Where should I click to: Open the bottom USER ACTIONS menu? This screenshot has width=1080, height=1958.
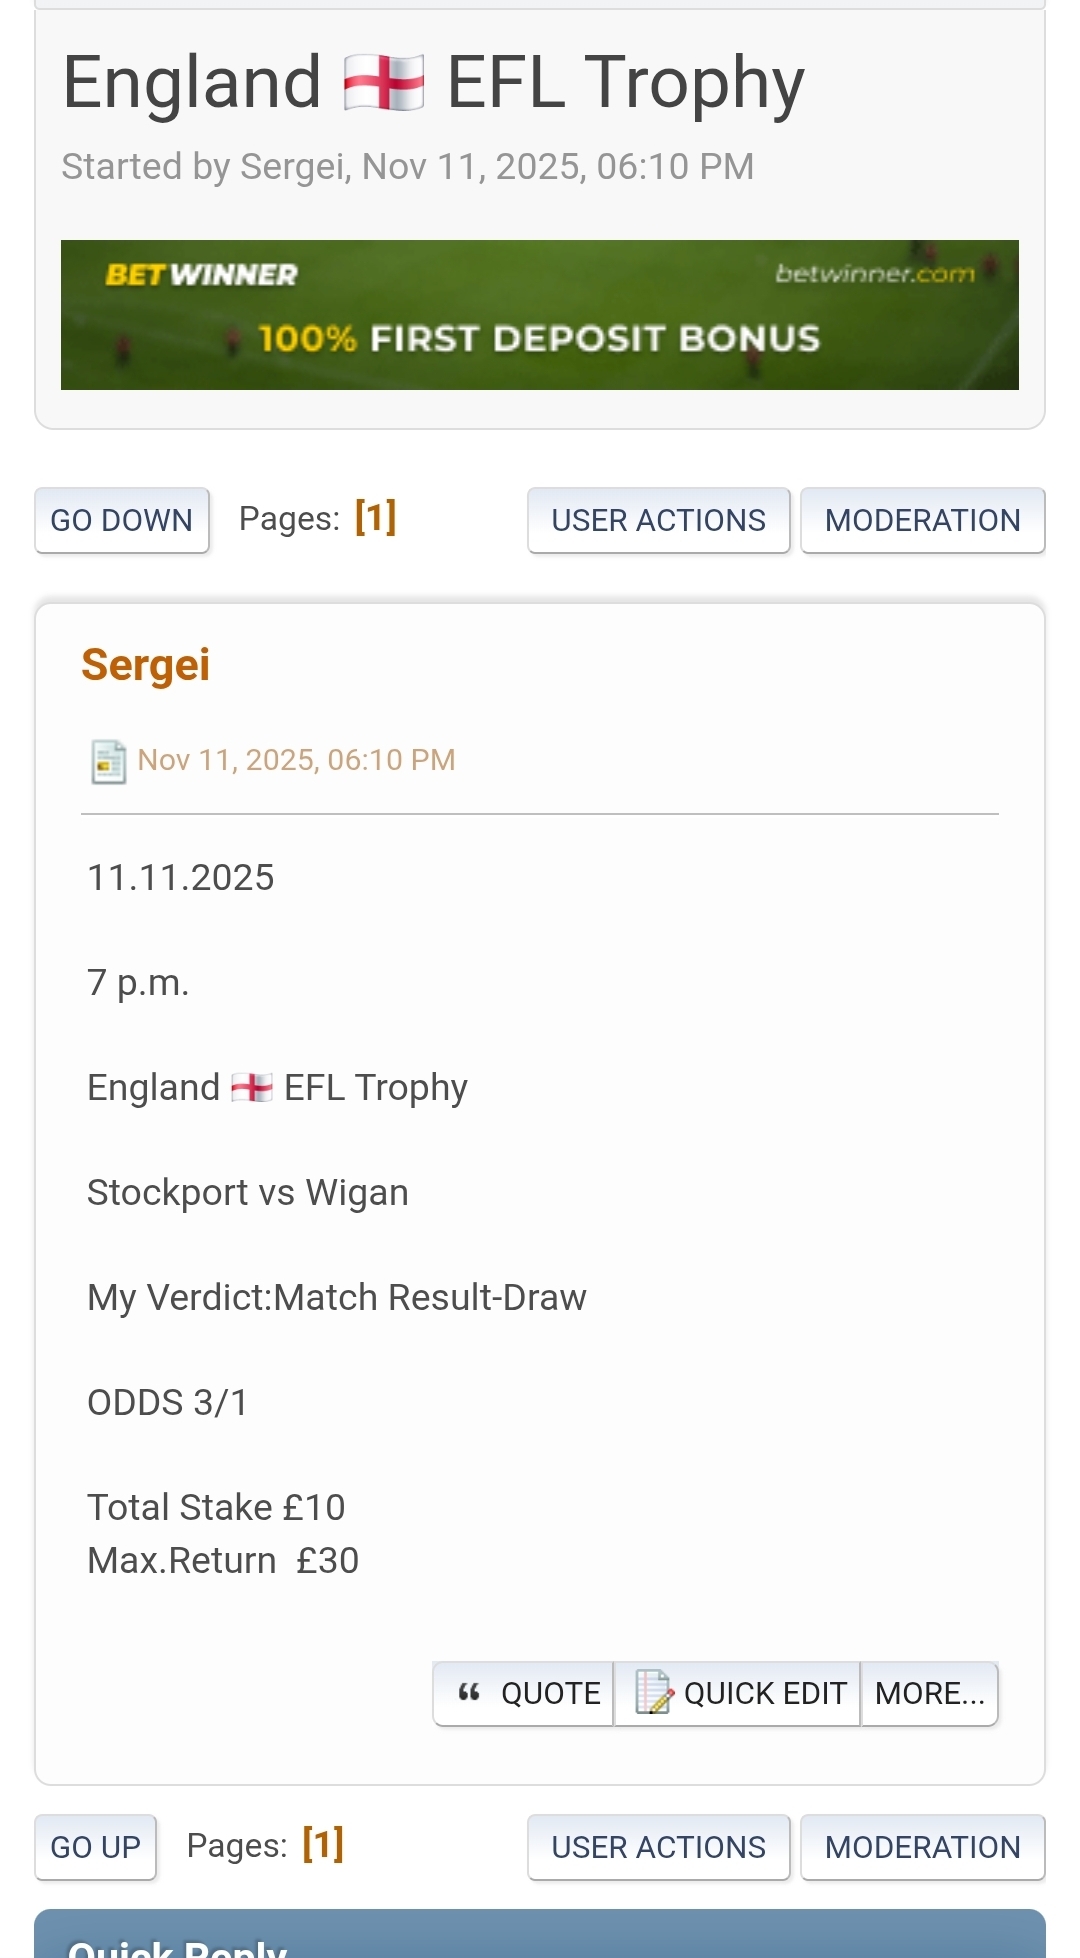click(x=658, y=1847)
